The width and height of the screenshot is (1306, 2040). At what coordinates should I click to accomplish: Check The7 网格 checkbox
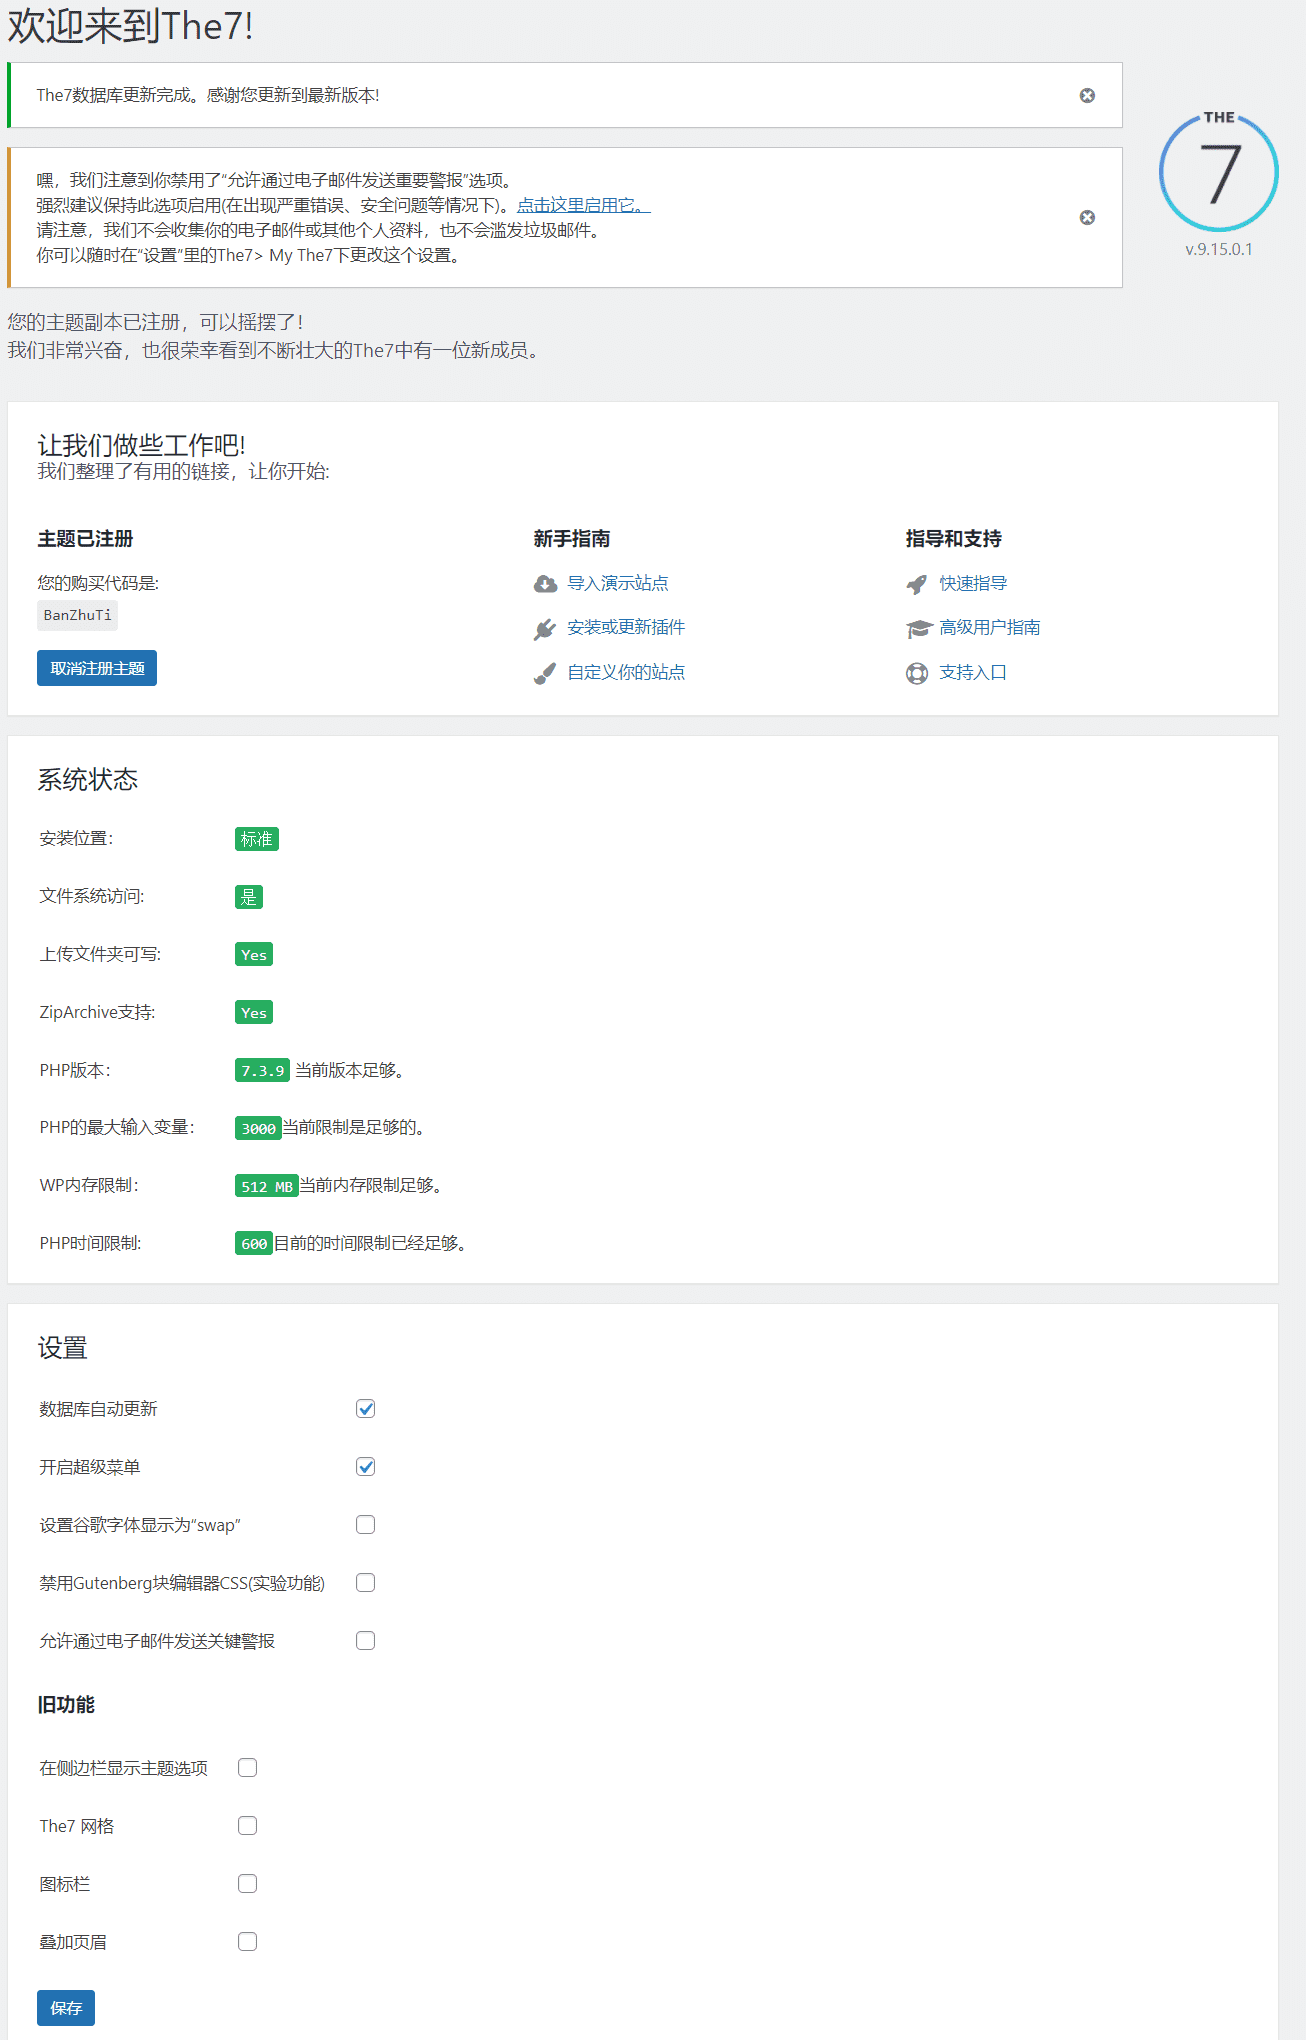coord(248,1826)
